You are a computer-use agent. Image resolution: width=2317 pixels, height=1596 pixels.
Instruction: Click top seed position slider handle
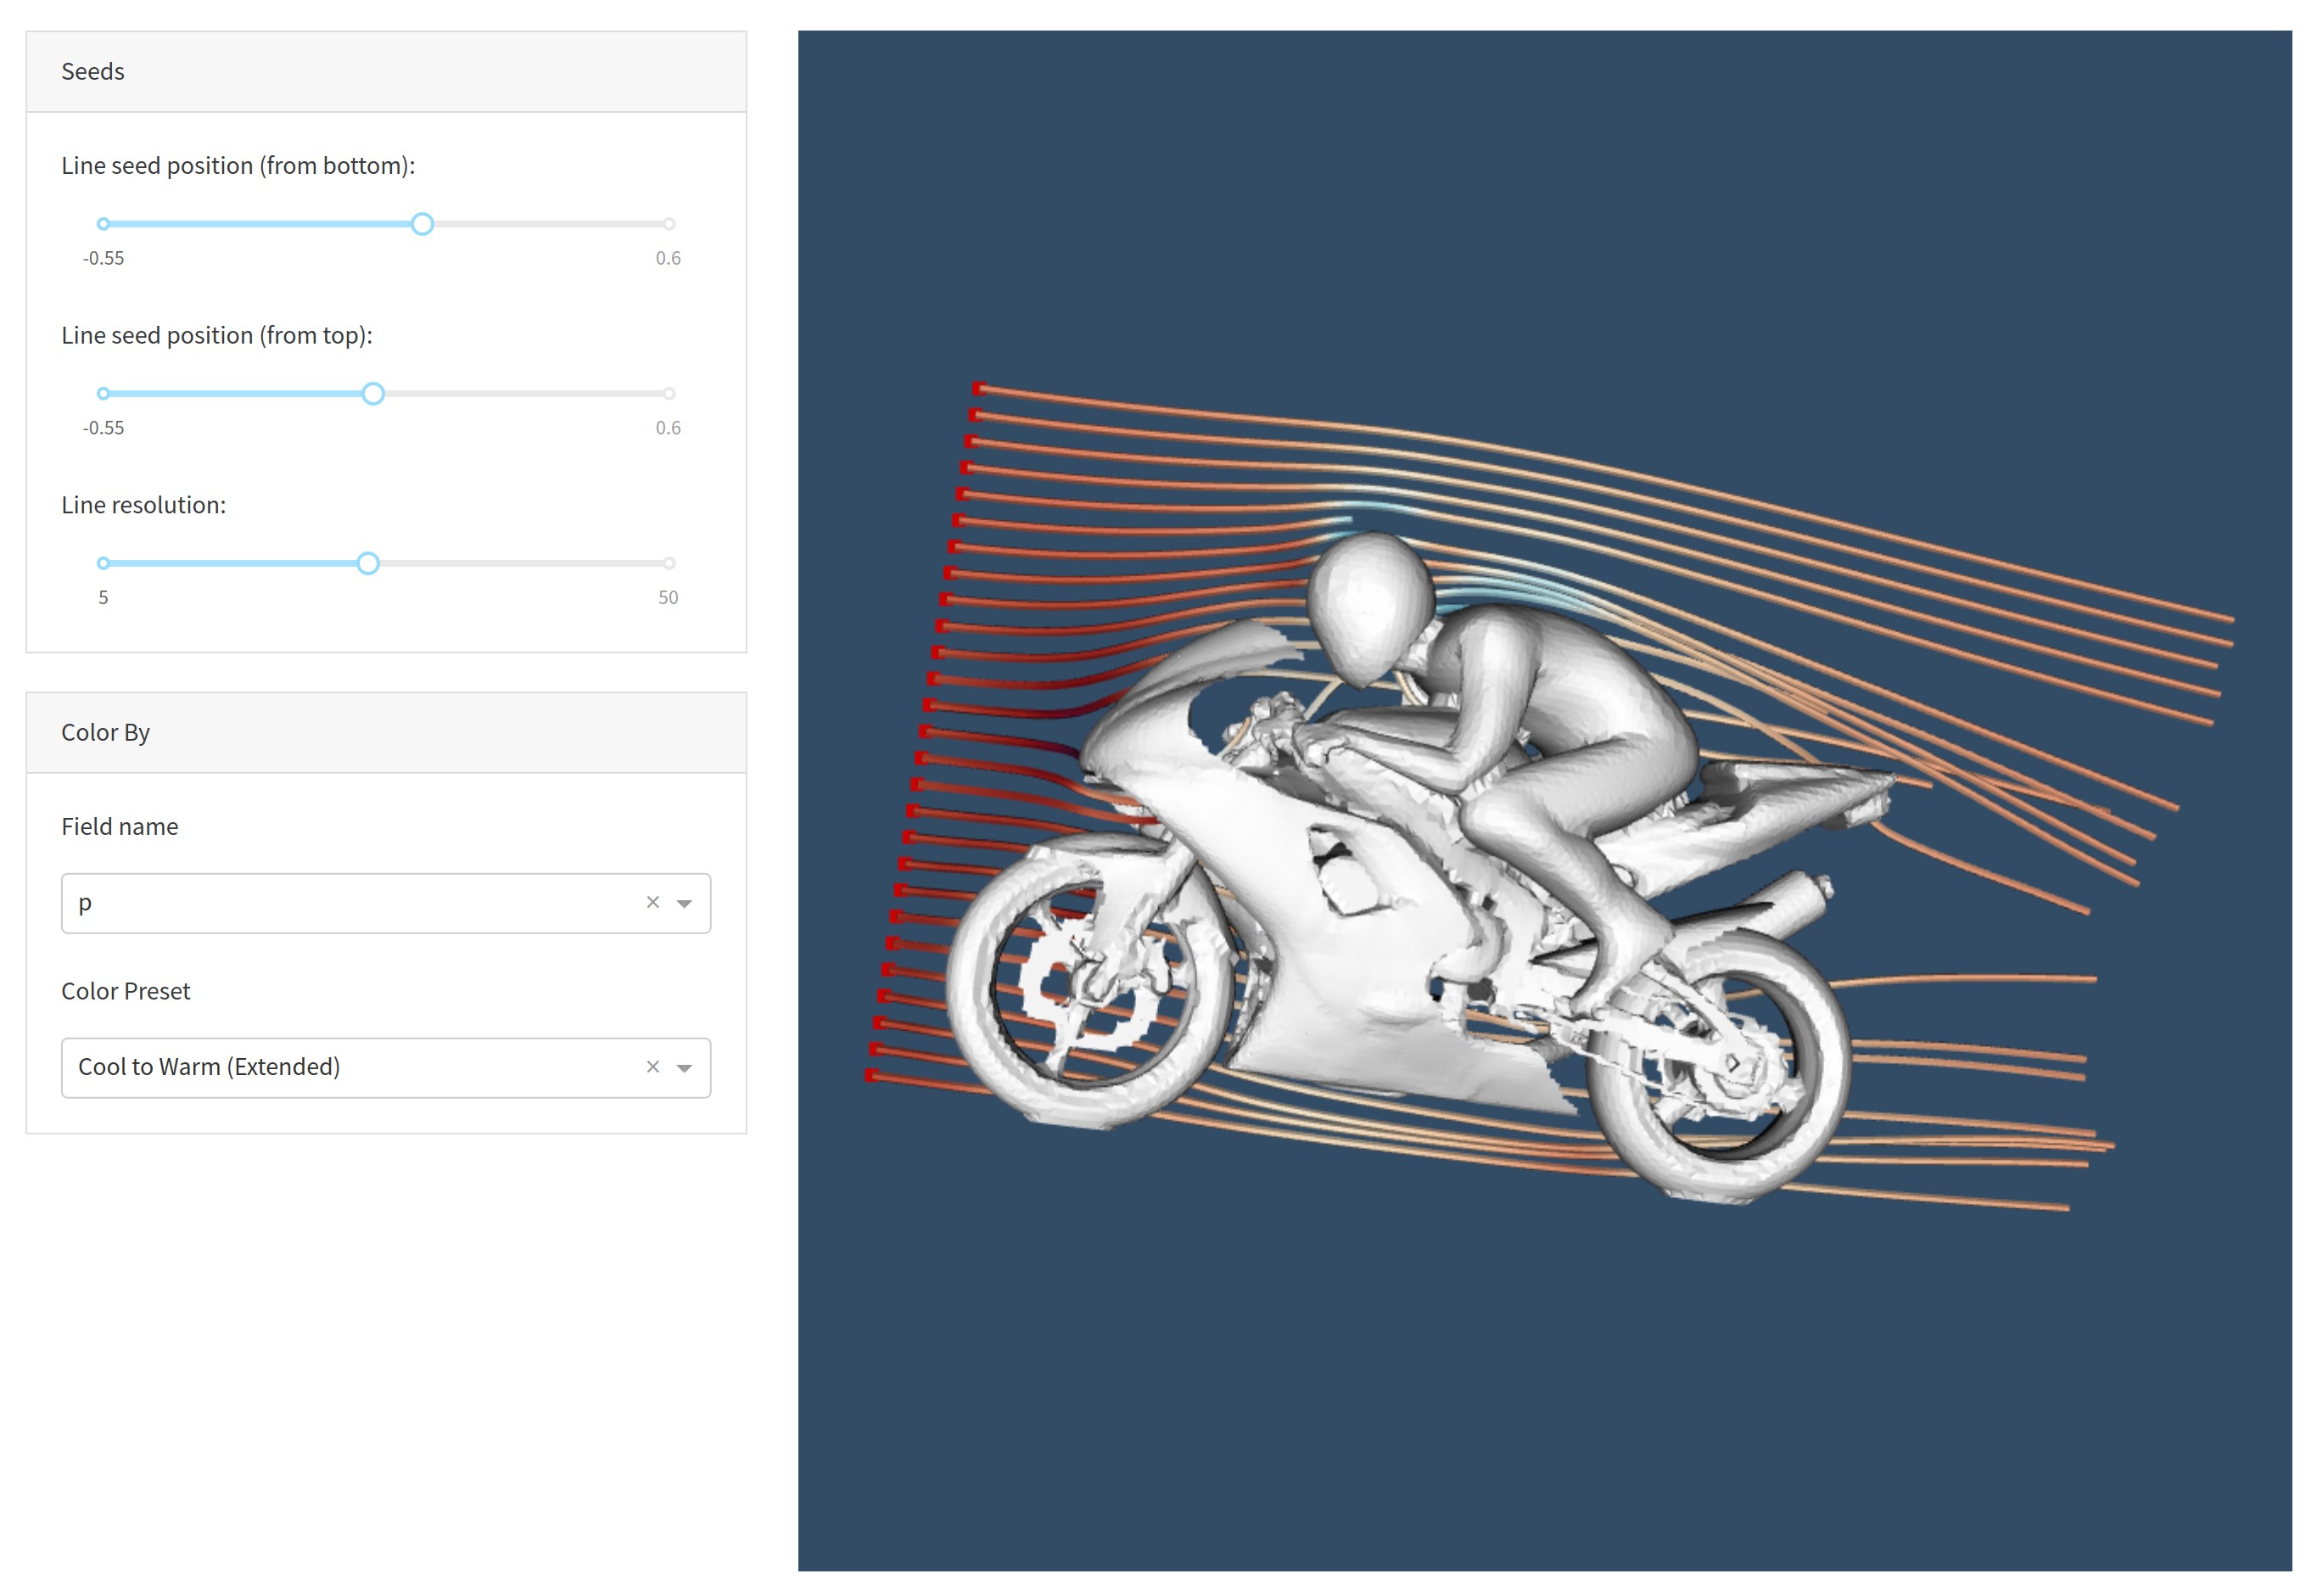(373, 394)
